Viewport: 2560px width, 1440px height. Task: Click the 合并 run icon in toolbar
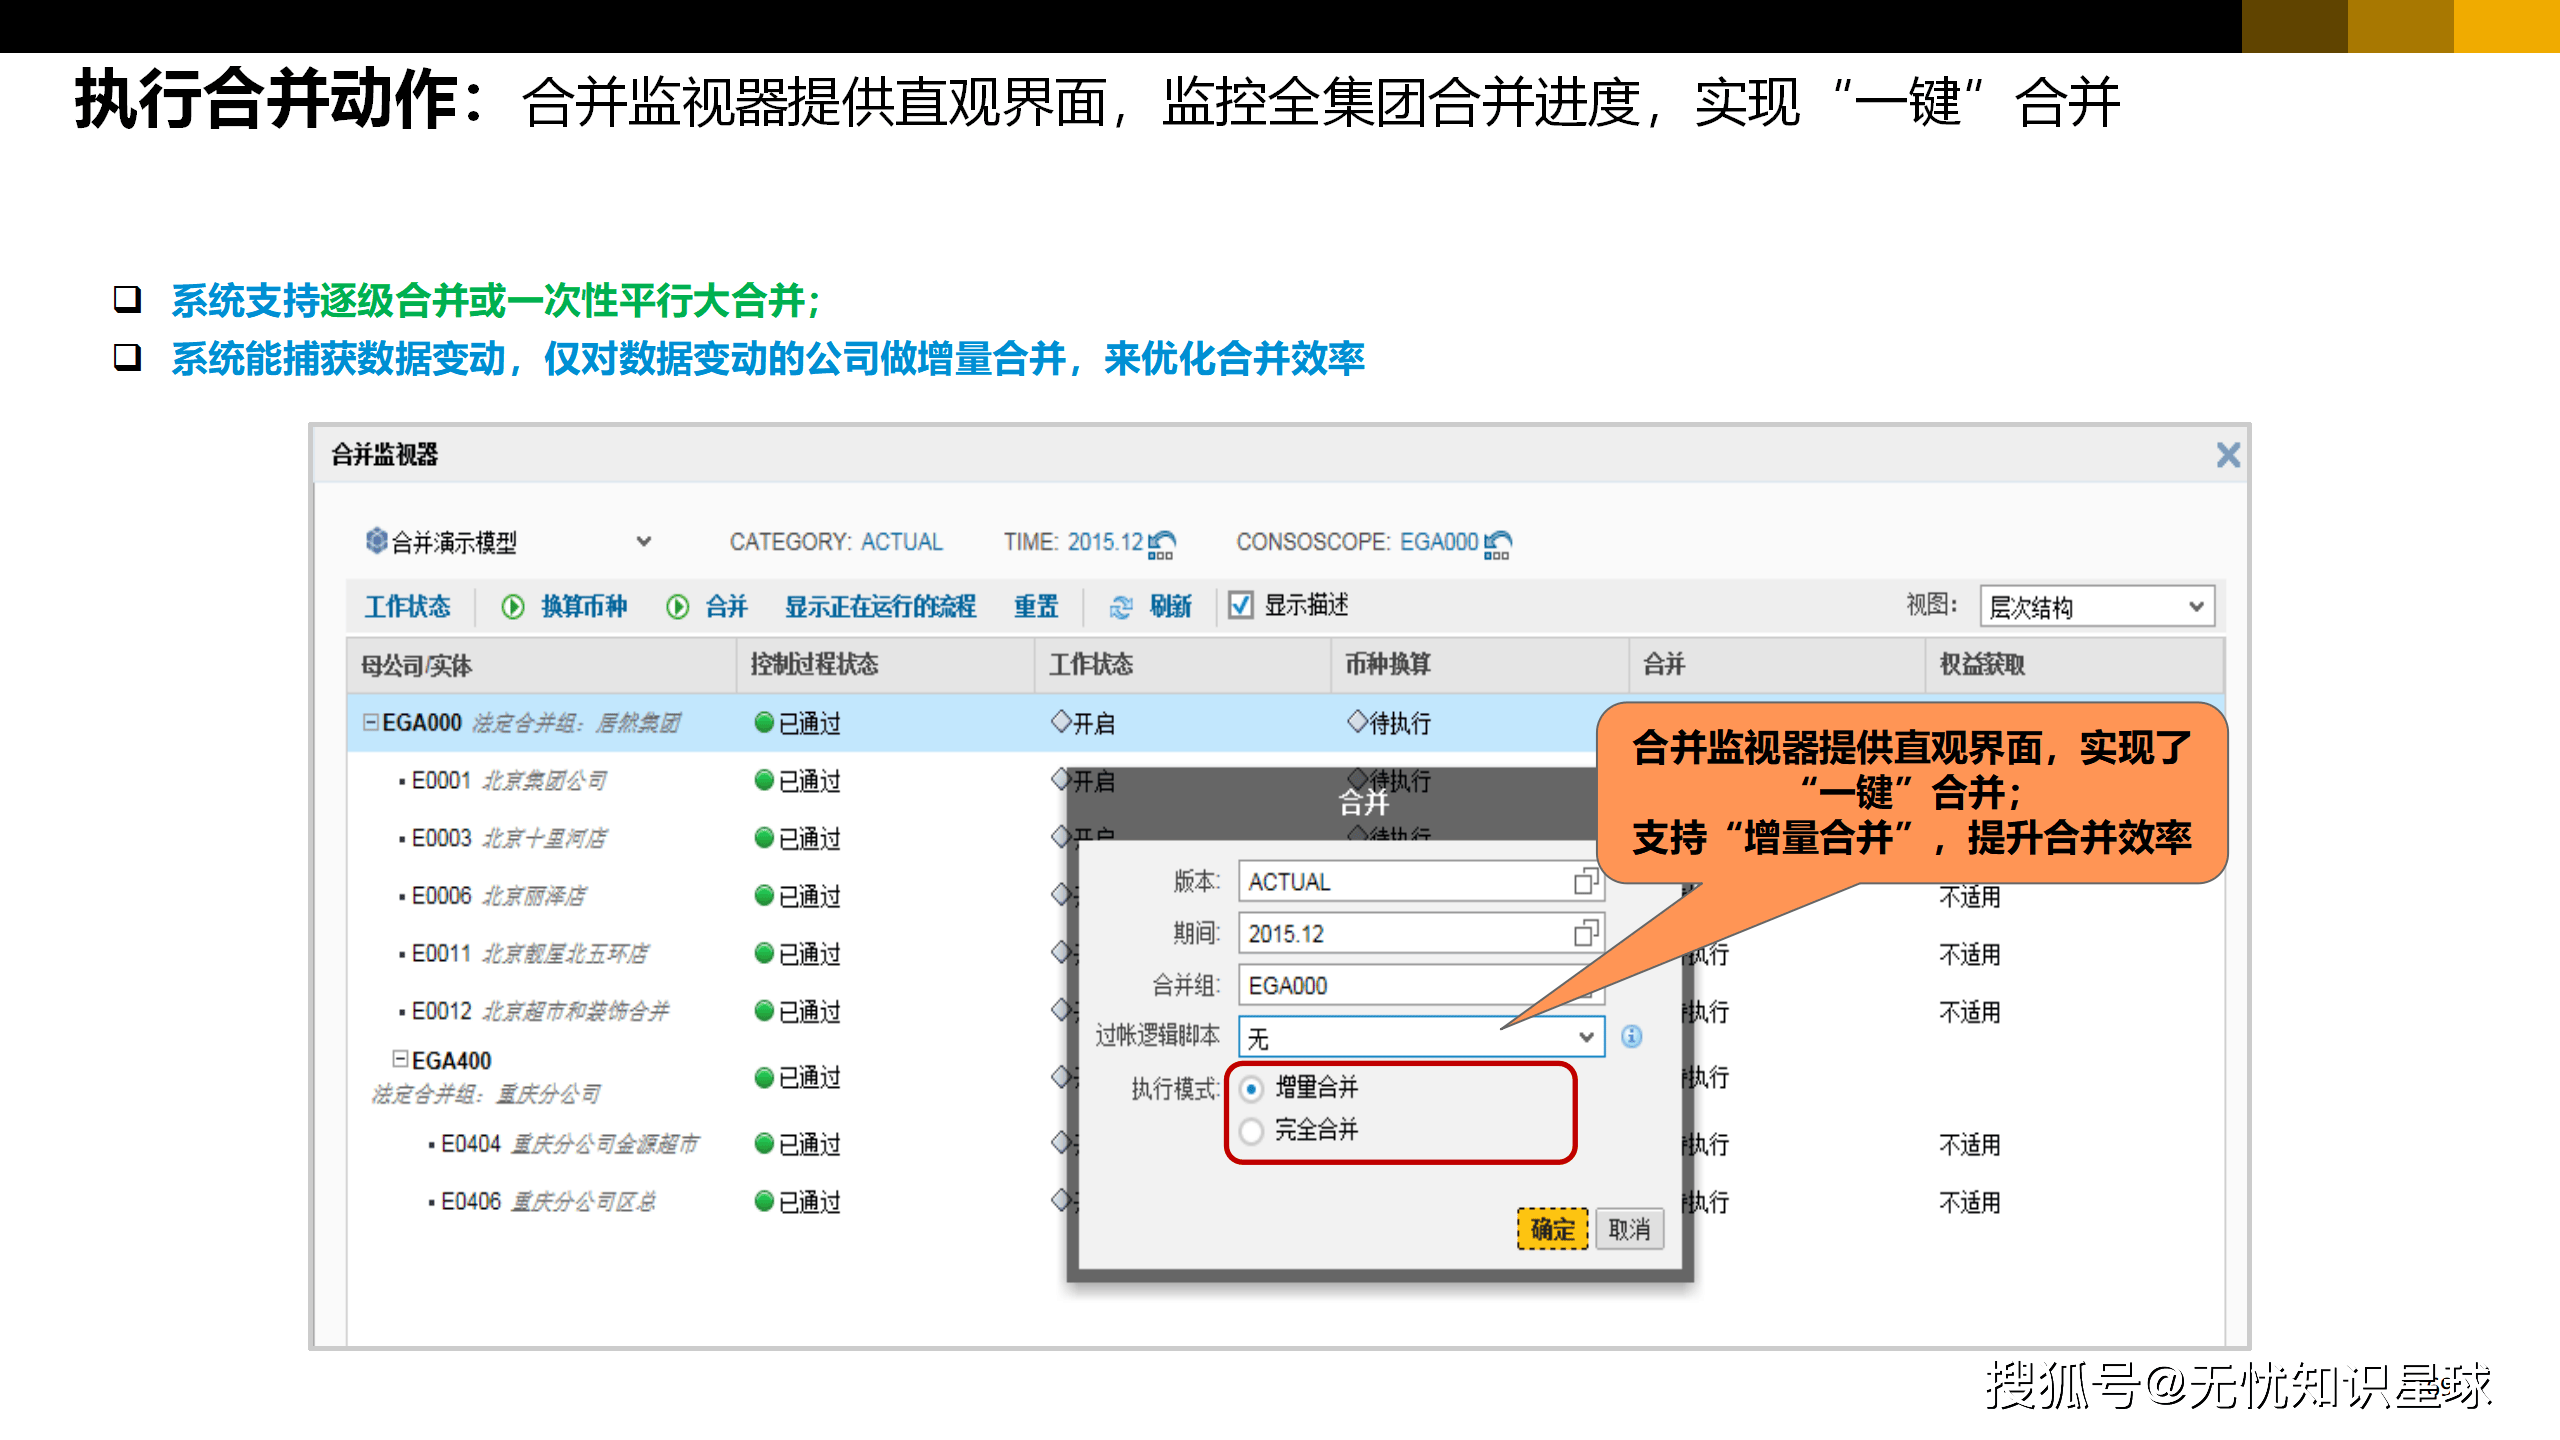(x=677, y=606)
